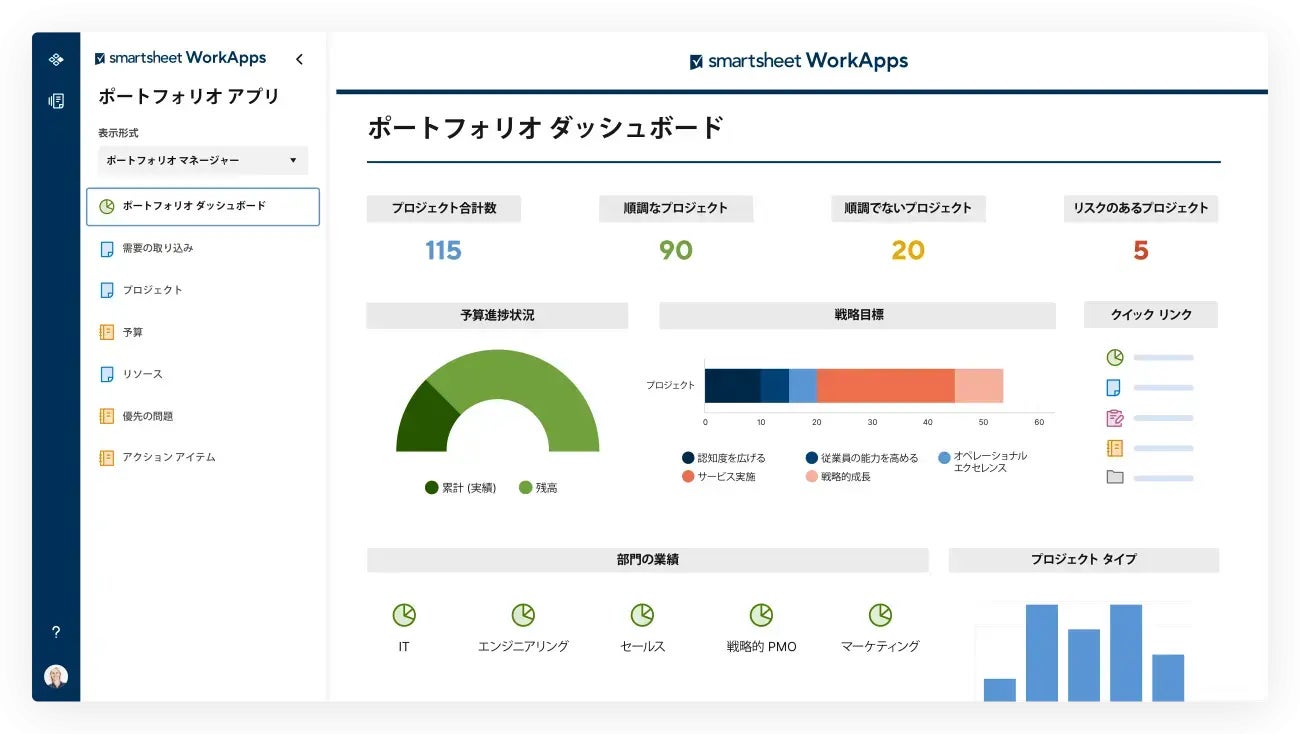Click the セールス label

(643, 647)
